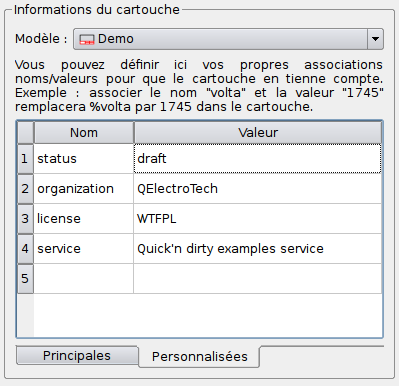Click the Valeur column header
Screen dimensions: 399x386
click(x=258, y=133)
